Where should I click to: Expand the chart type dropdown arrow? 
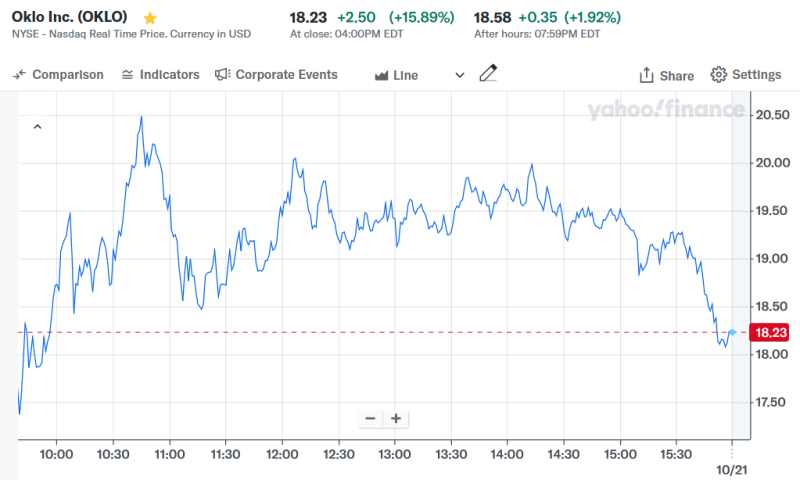pos(459,75)
